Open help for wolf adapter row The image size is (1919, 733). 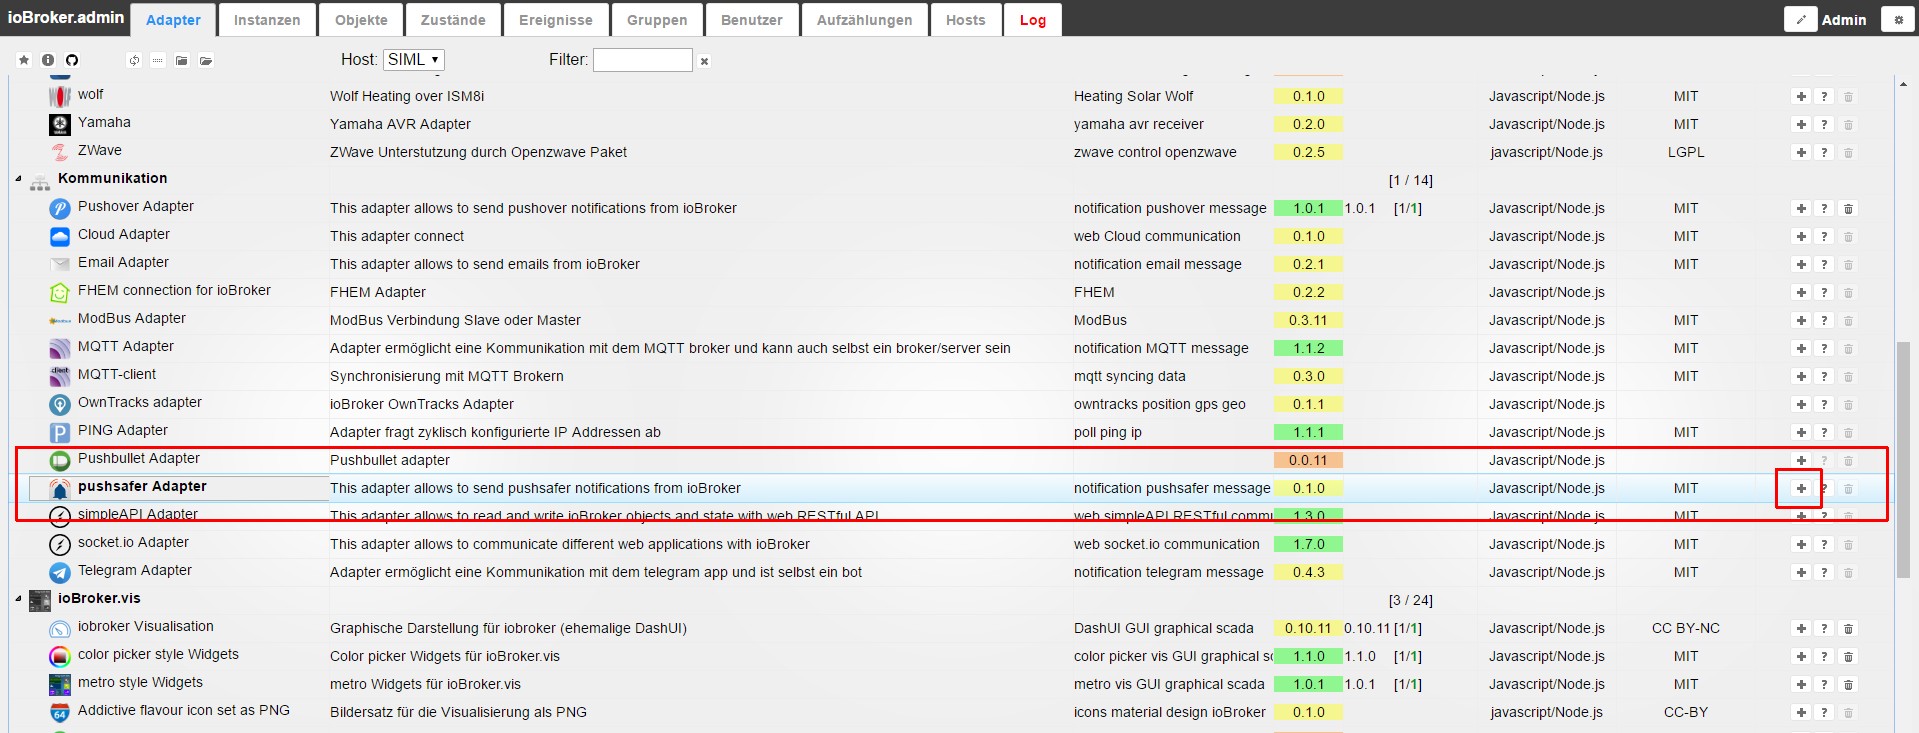1824,96
